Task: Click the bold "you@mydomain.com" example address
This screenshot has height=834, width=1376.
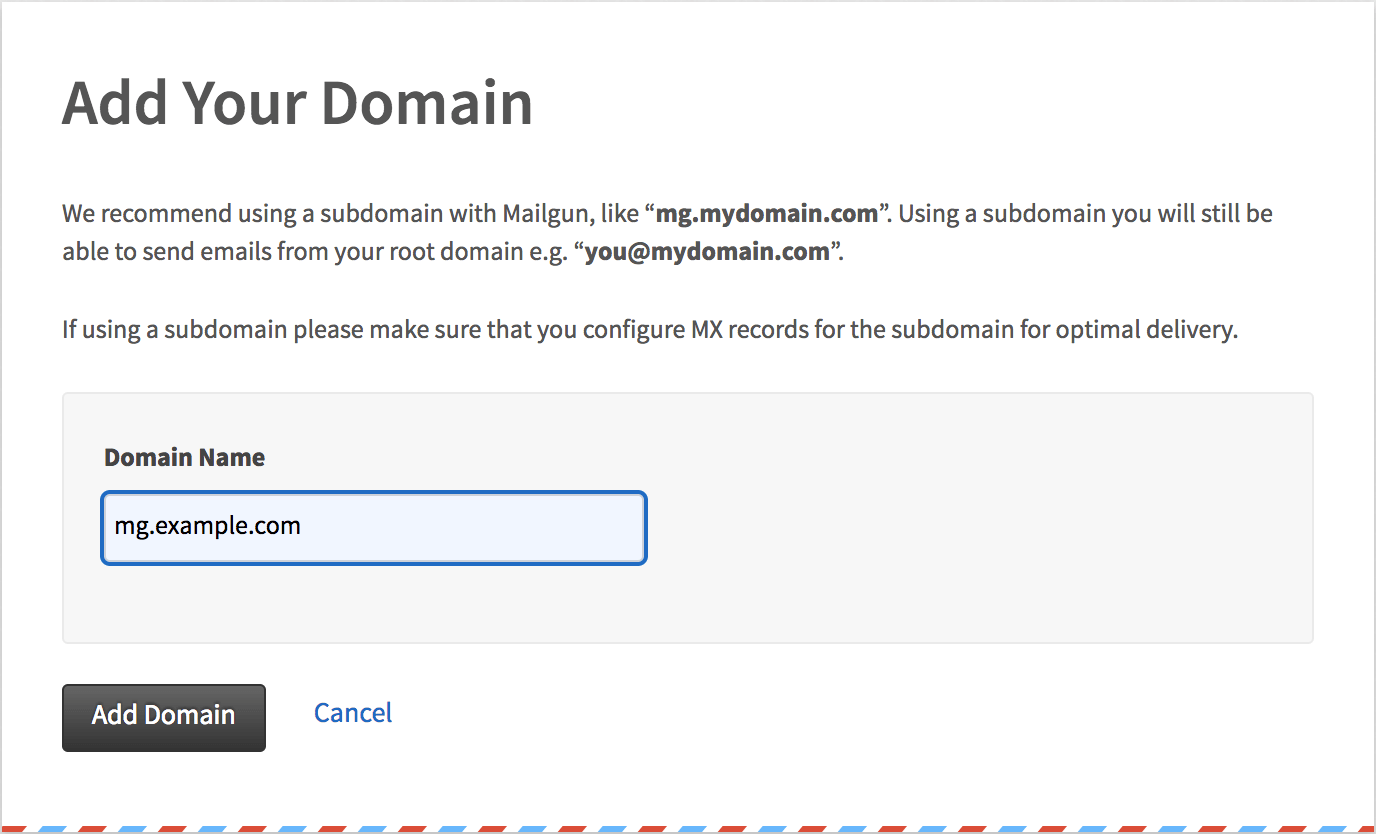Action: (x=707, y=251)
